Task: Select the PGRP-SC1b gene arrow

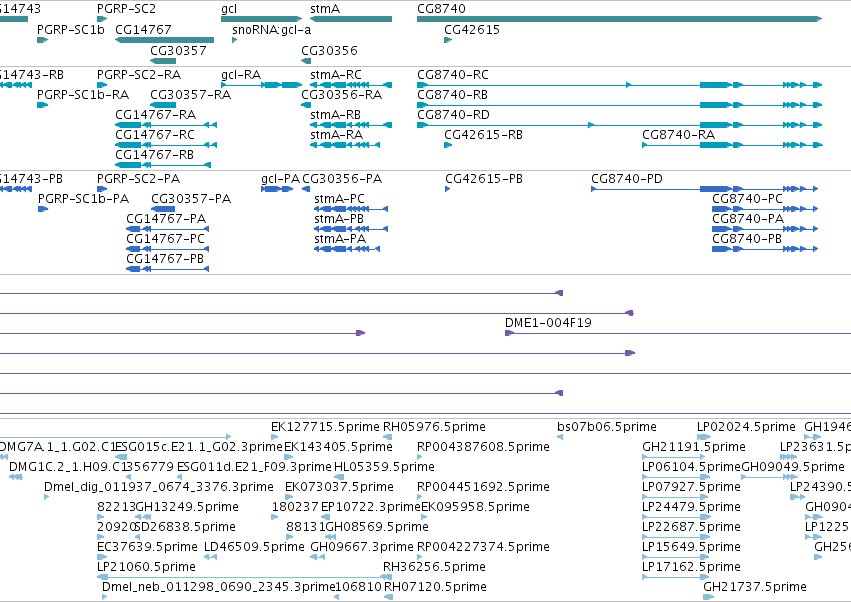Action: (x=42, y=40)
